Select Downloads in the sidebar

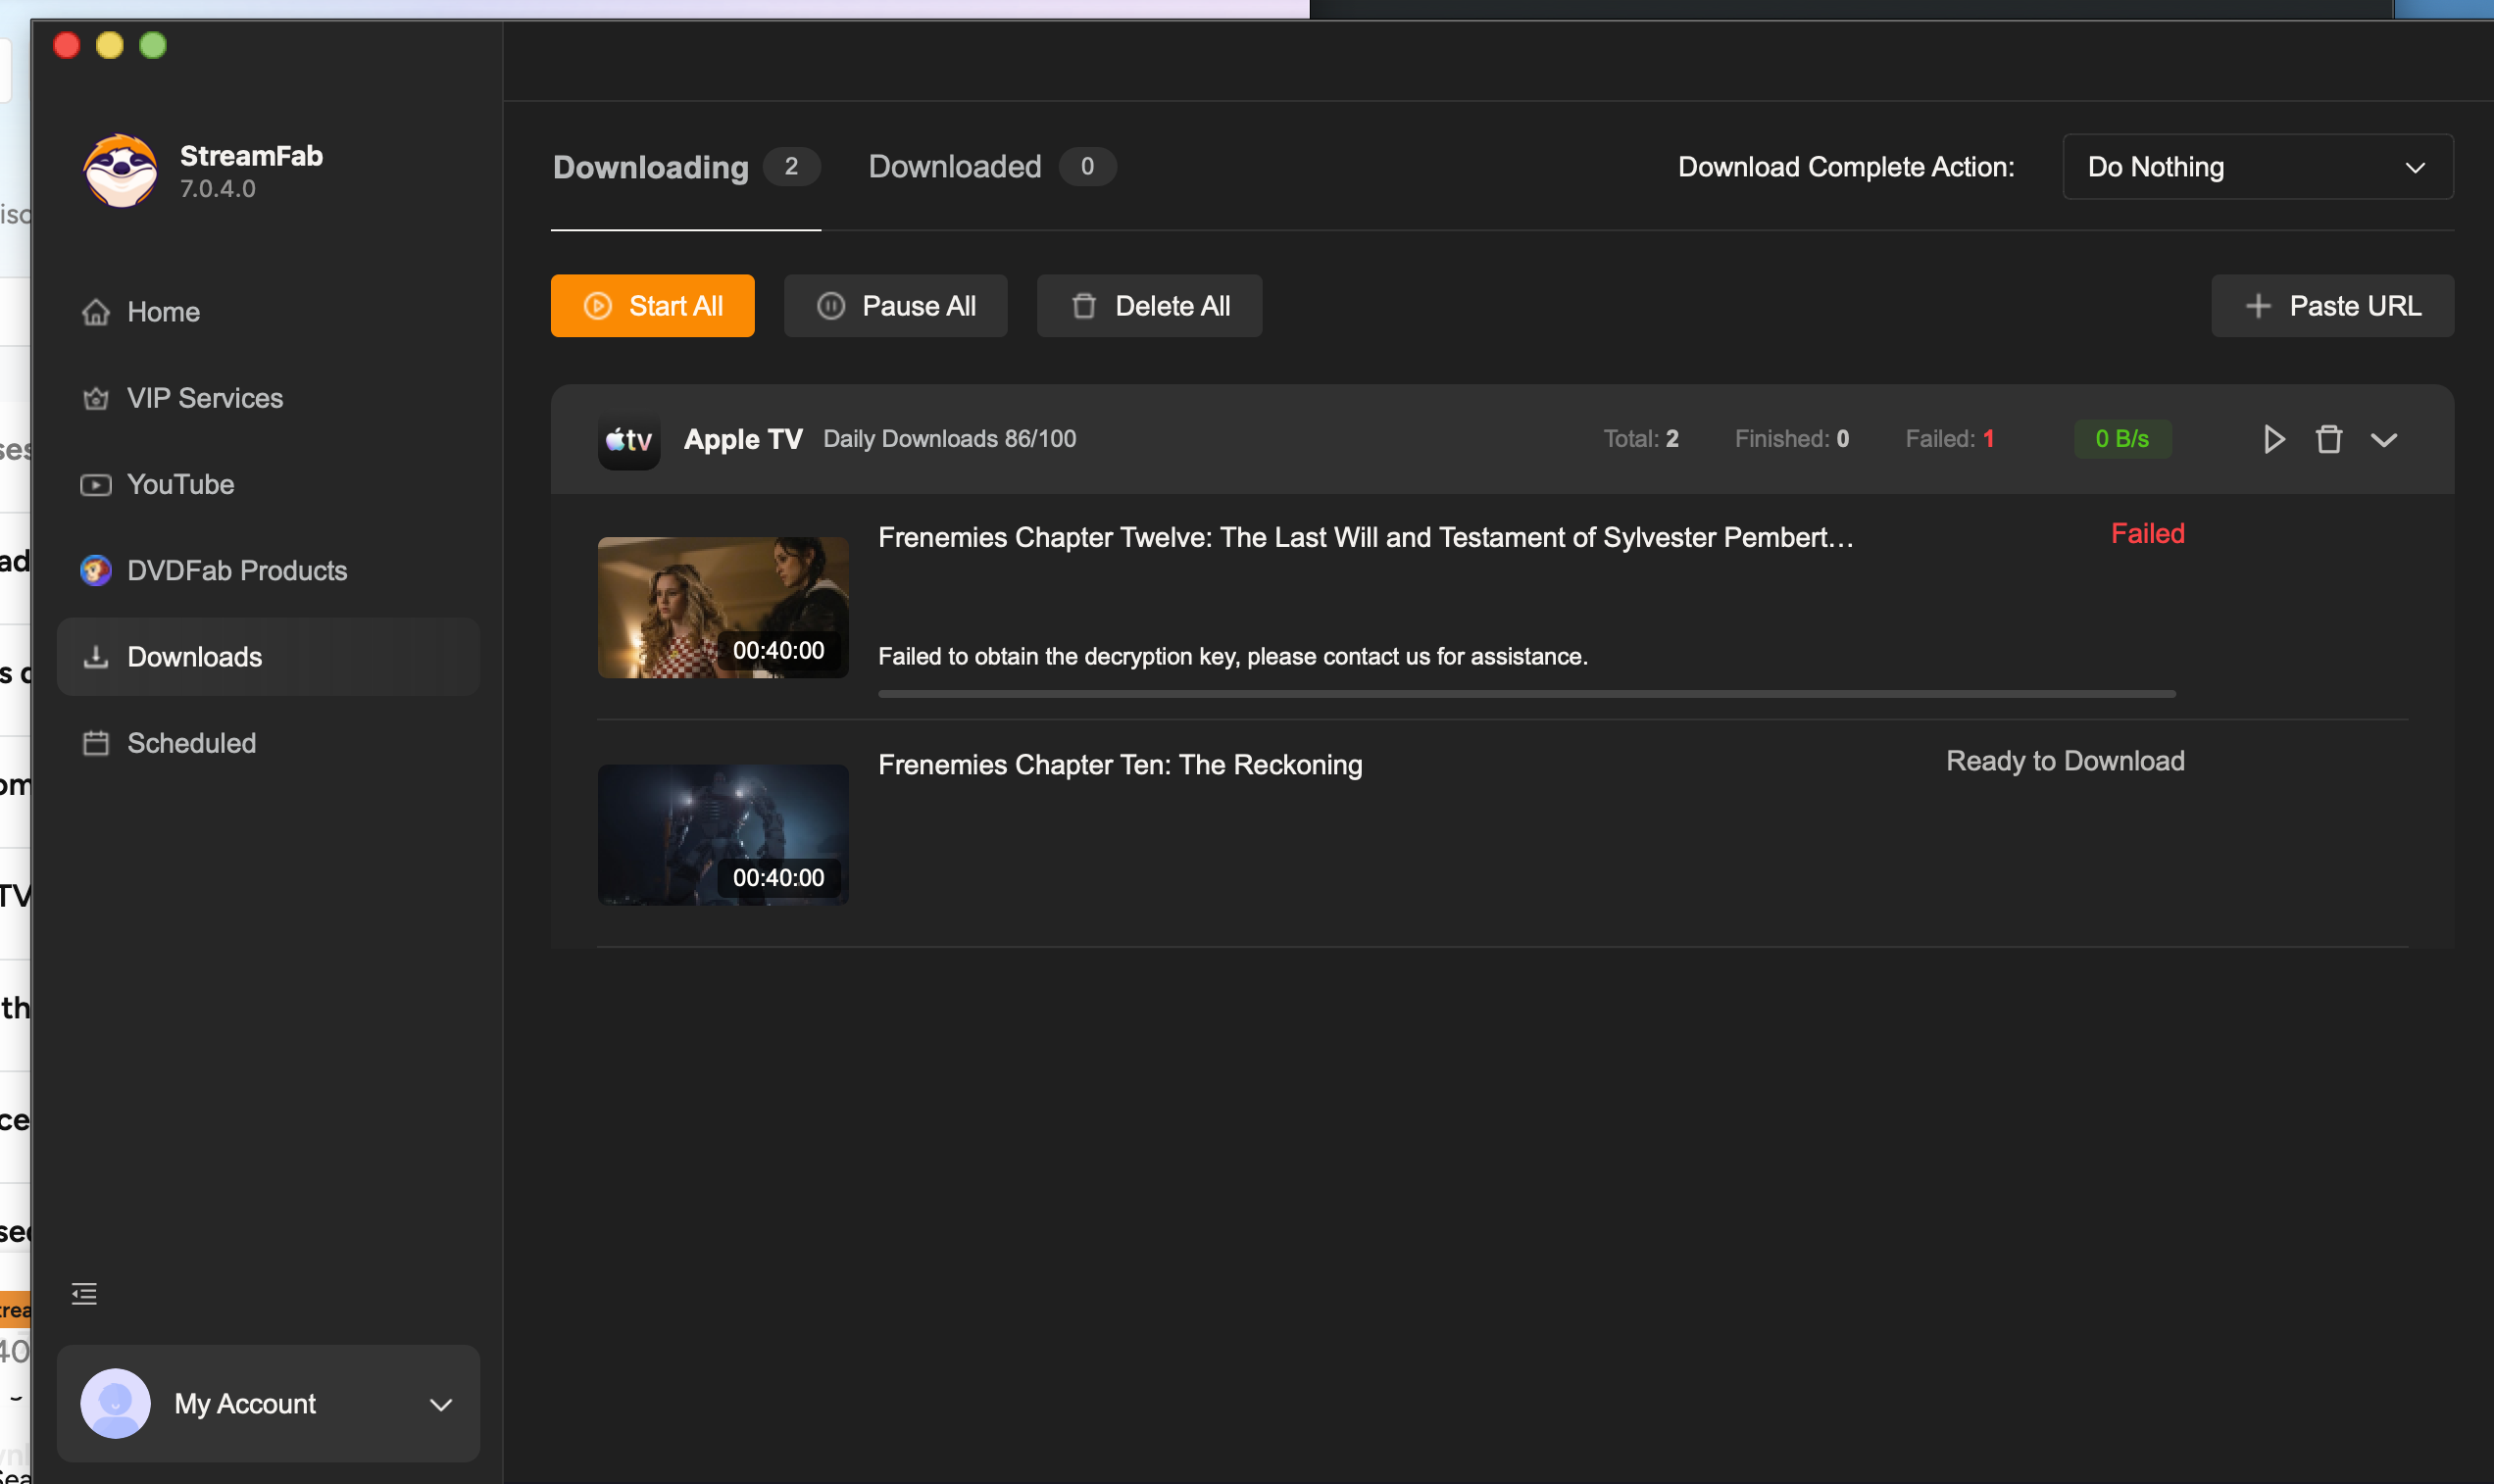pos(268,656)
